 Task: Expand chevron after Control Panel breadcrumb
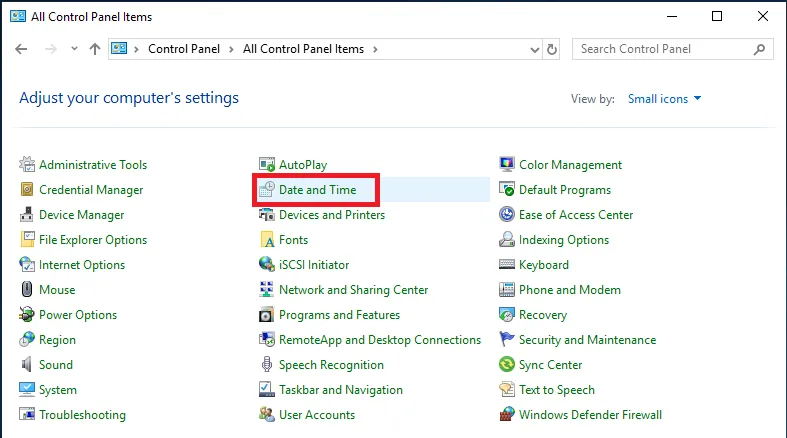click(x=231, y=49)
